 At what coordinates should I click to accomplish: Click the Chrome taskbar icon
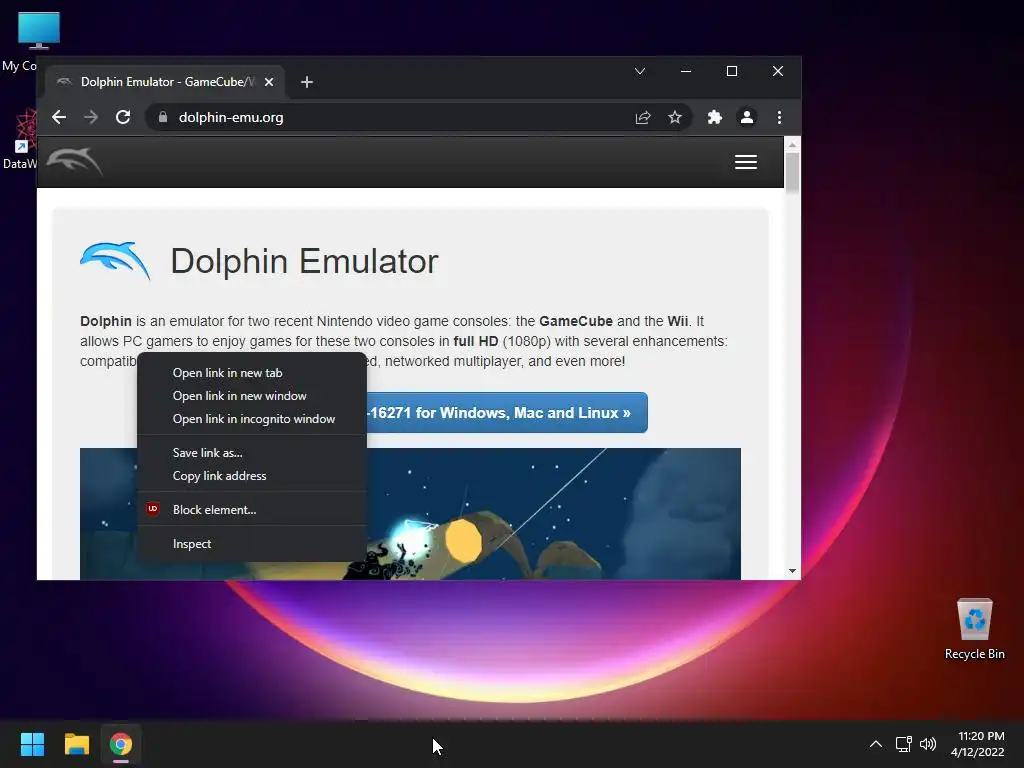point(121,744)
